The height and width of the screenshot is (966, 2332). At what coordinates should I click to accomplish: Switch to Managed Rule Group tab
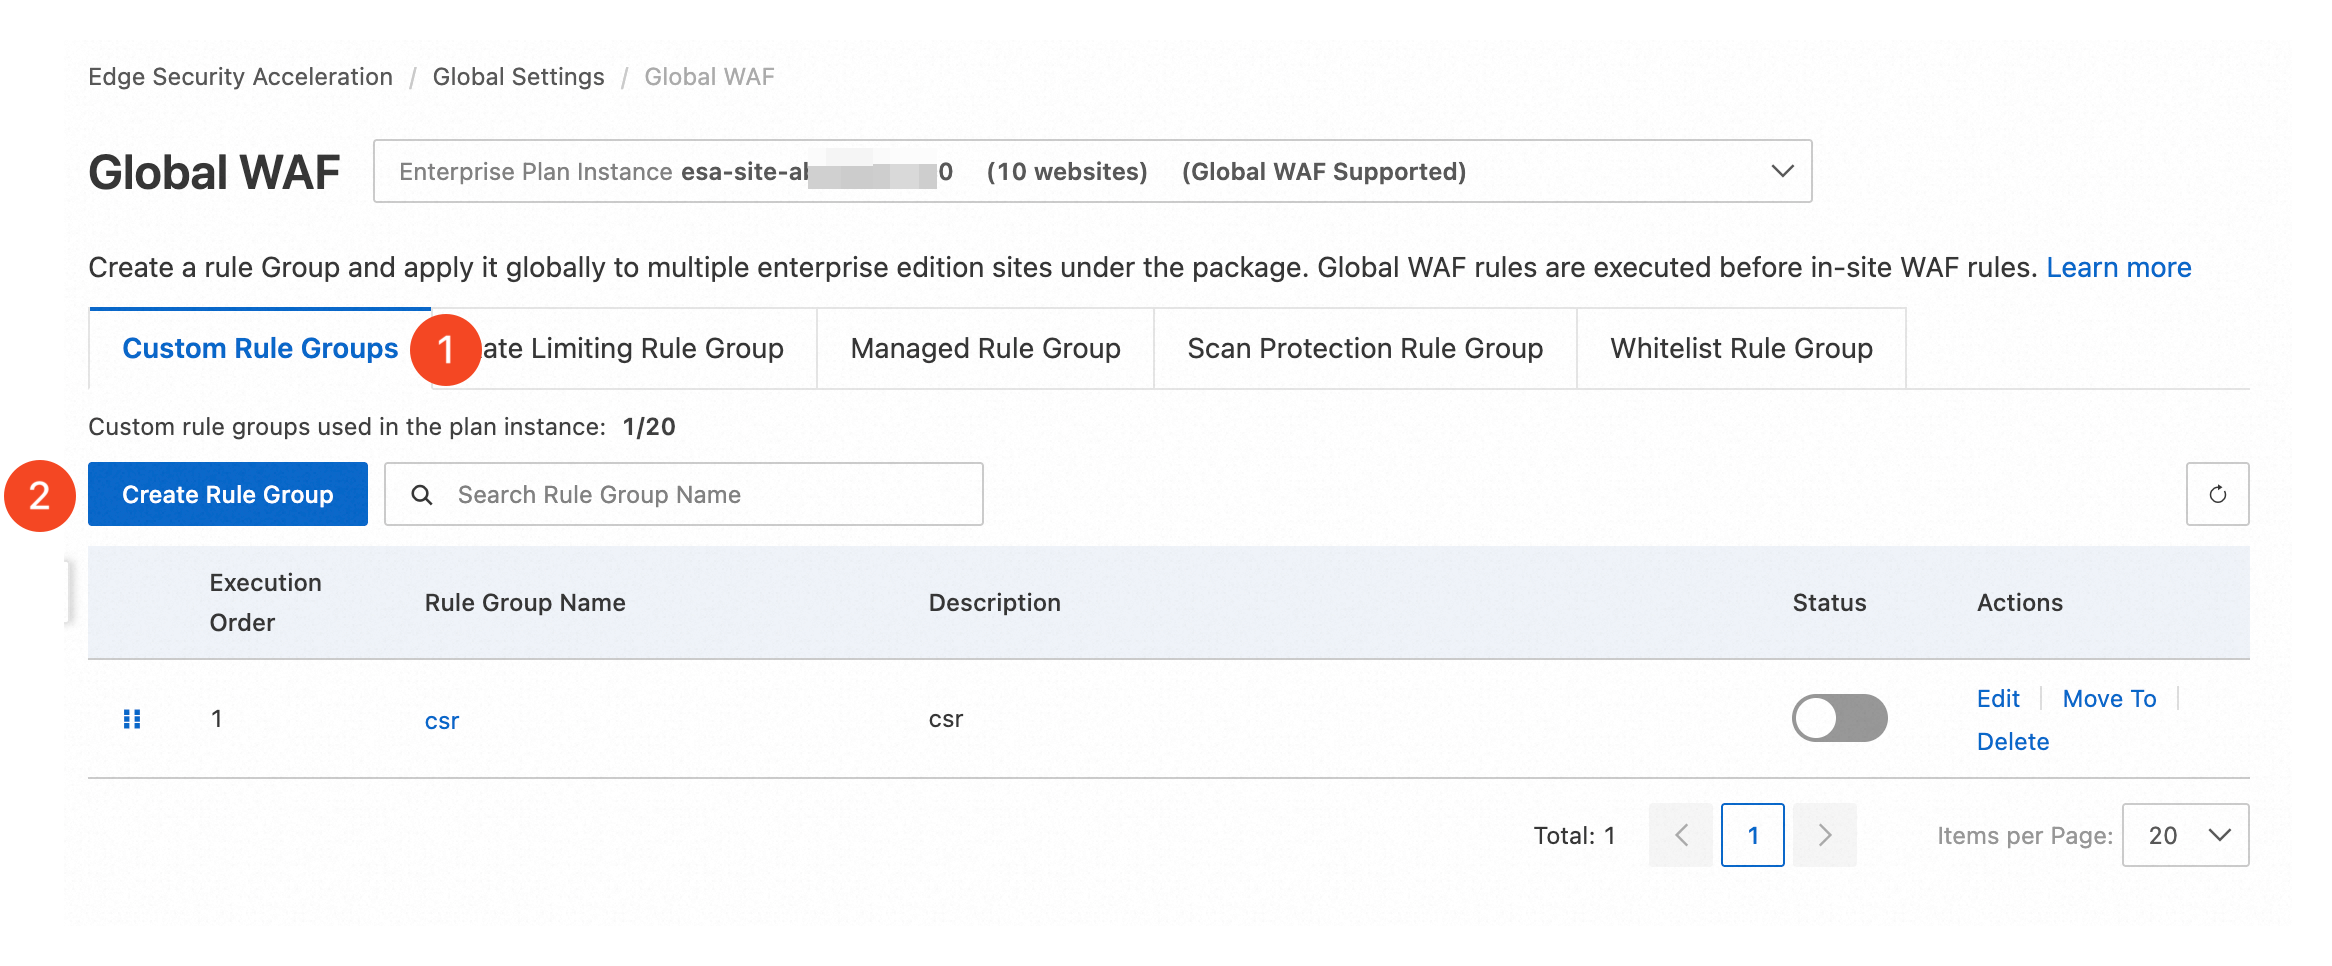point(985,348)
